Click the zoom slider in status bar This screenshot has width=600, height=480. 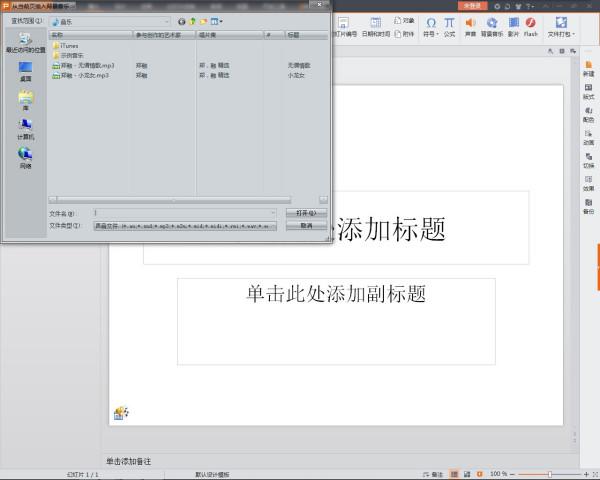pyautogui.click(x=549, y=473)
